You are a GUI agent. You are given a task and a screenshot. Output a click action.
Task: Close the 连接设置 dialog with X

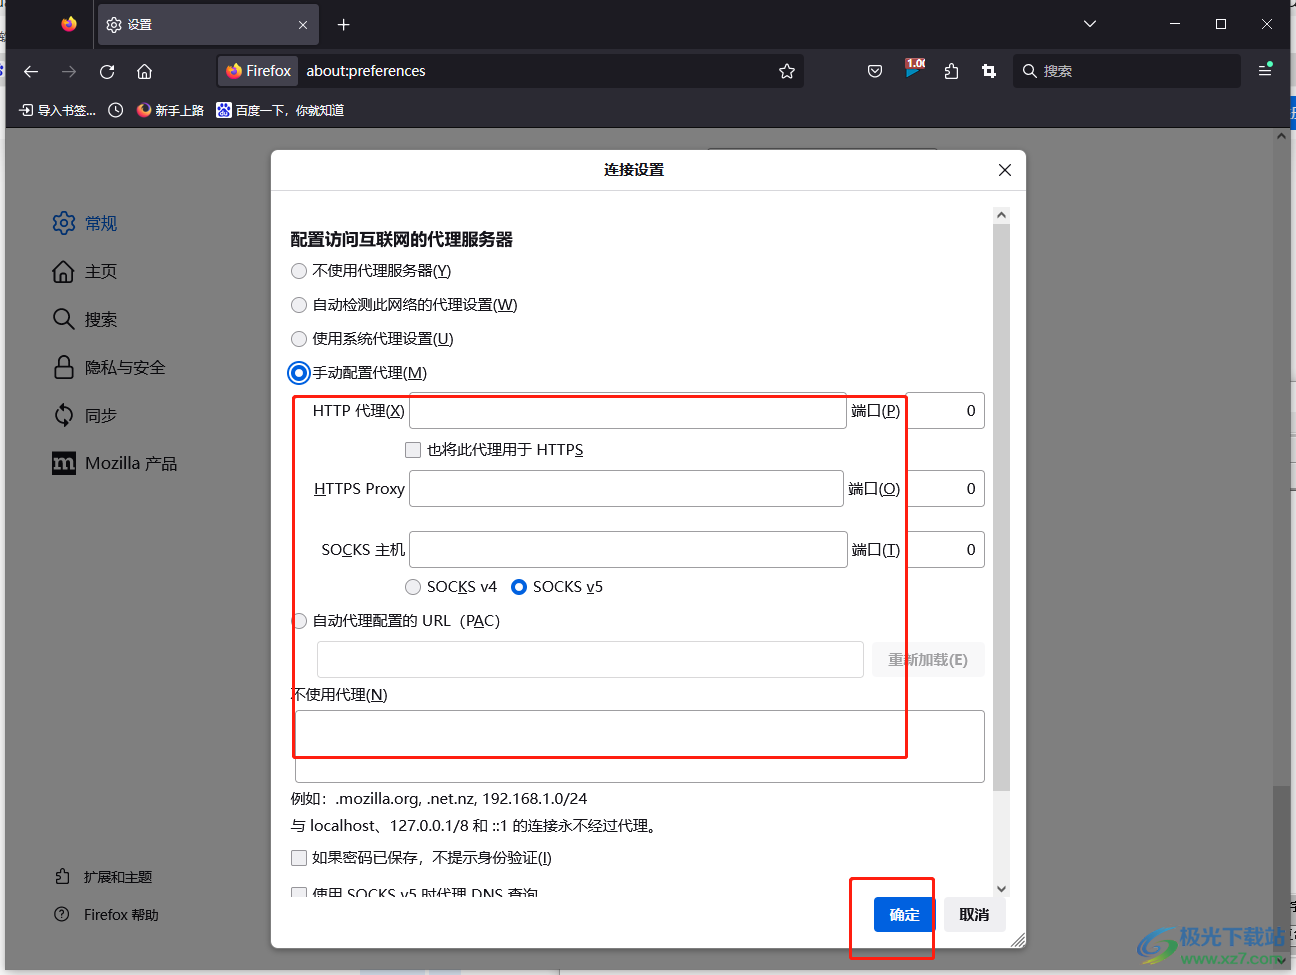[1005, 170]
